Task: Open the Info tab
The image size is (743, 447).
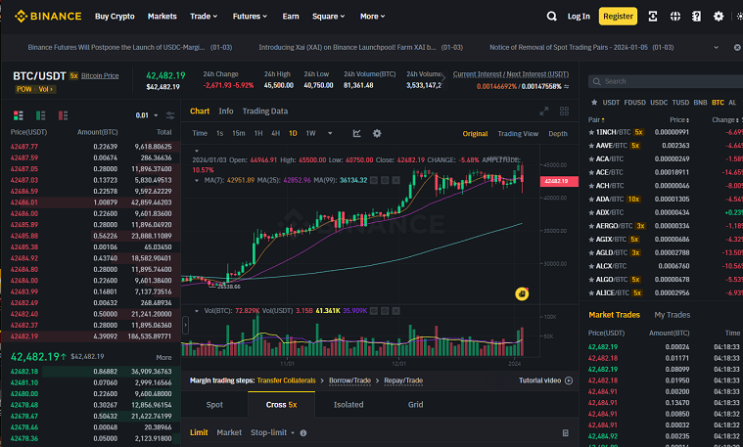Action: (226, 111)
